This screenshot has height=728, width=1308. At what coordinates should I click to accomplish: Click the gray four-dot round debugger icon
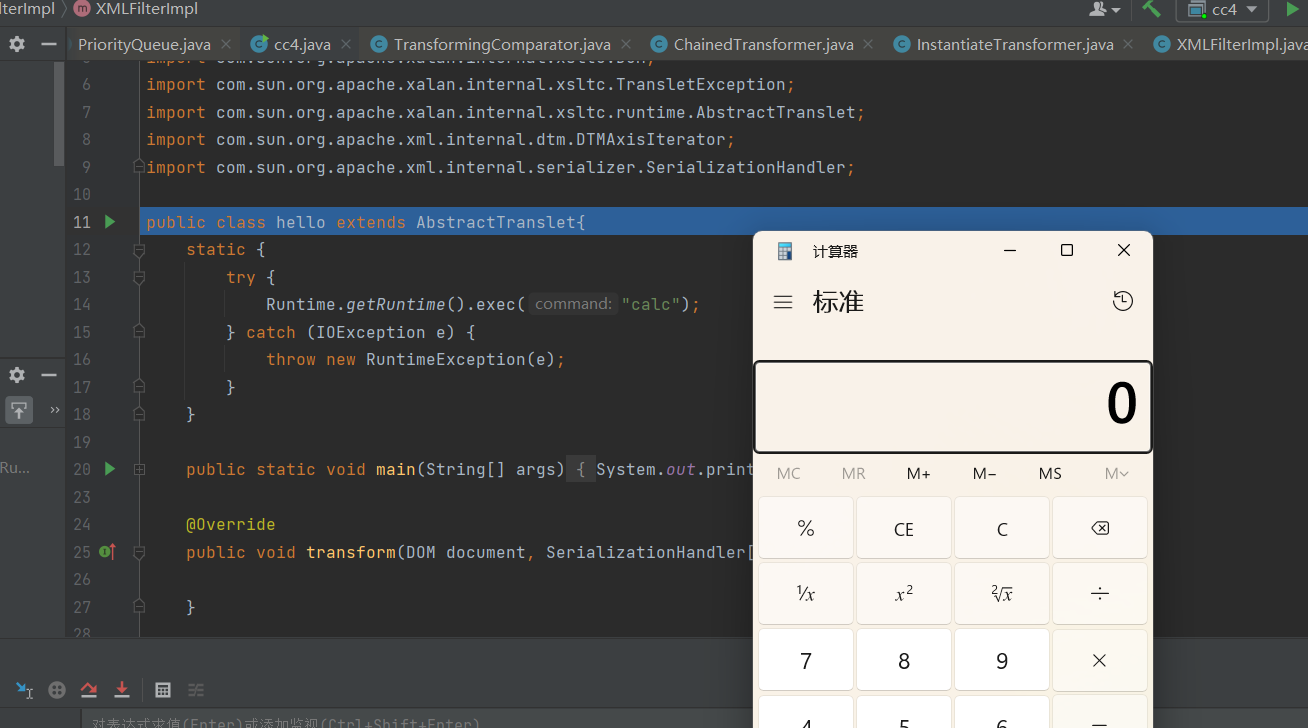[57, 690]
